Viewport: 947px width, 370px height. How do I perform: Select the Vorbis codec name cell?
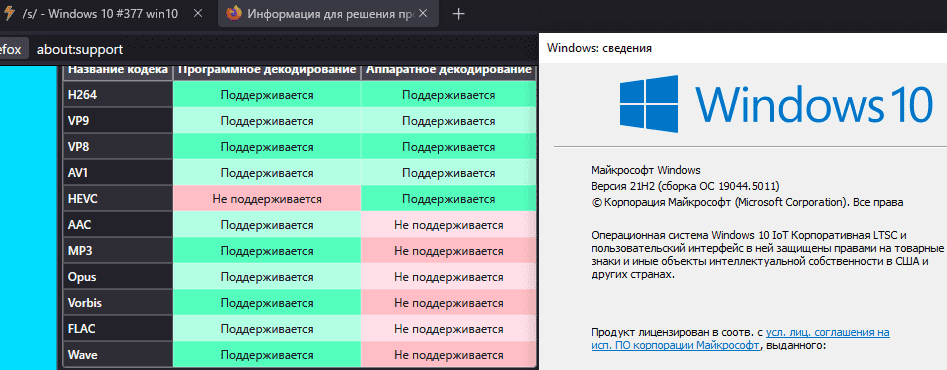pos(118,302)
